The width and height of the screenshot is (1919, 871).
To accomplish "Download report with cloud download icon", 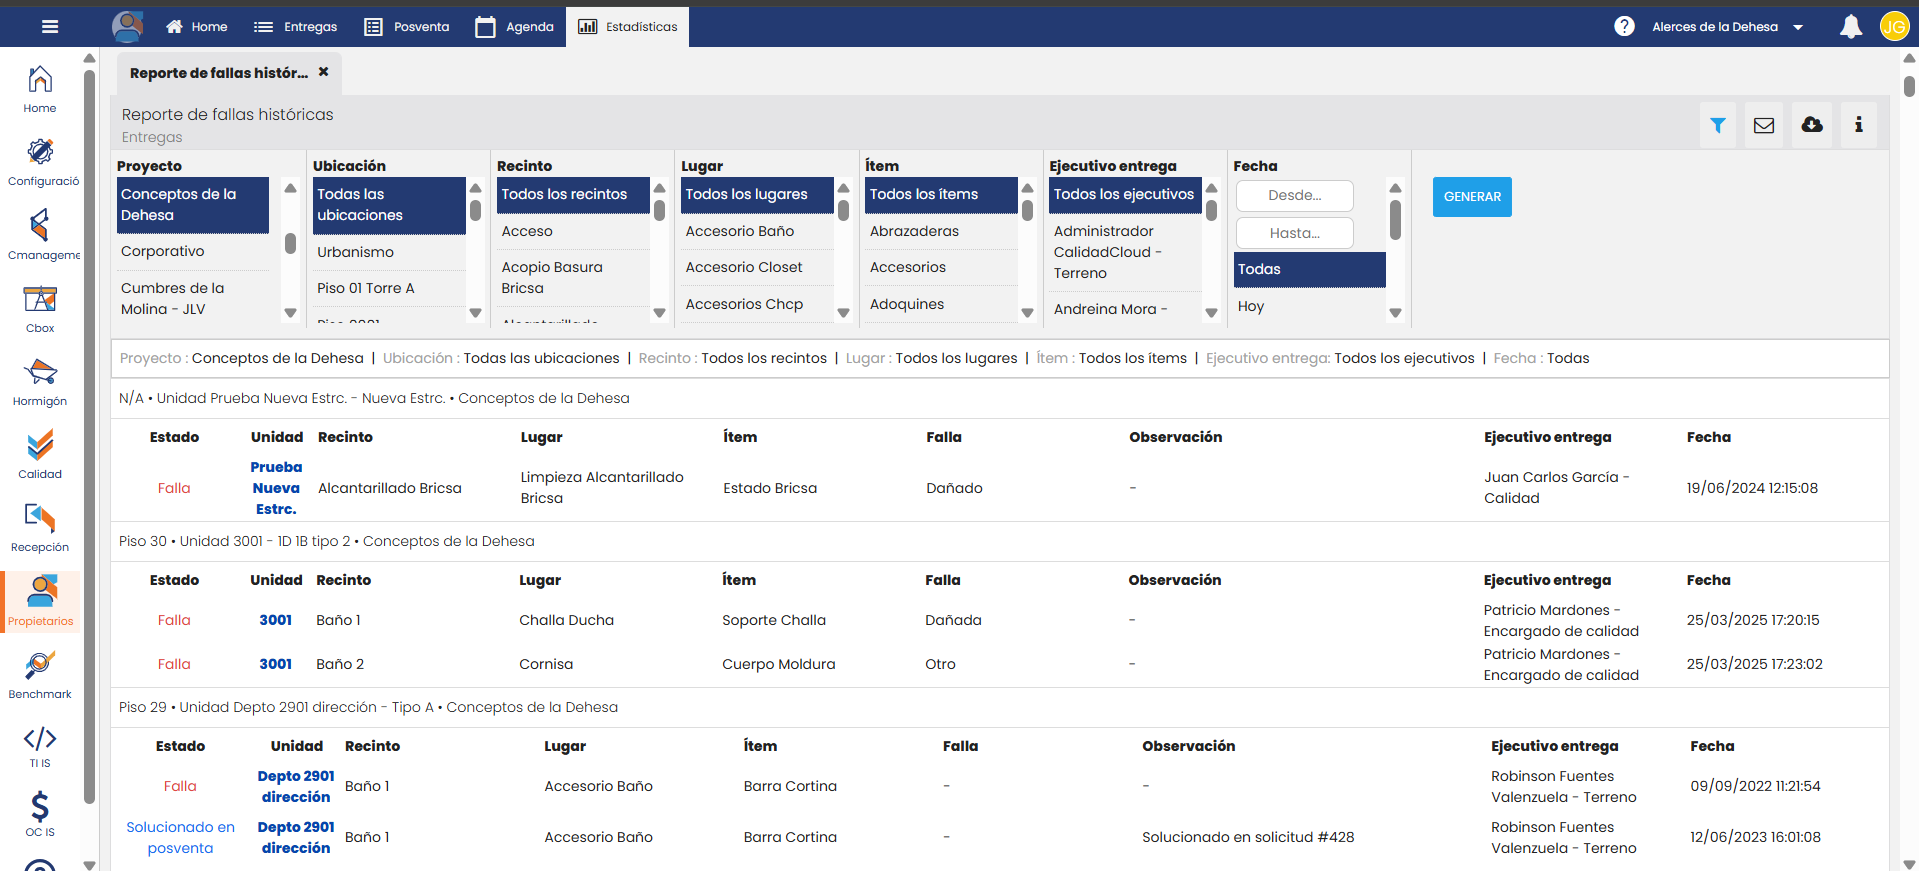I will pos(1812,125).
